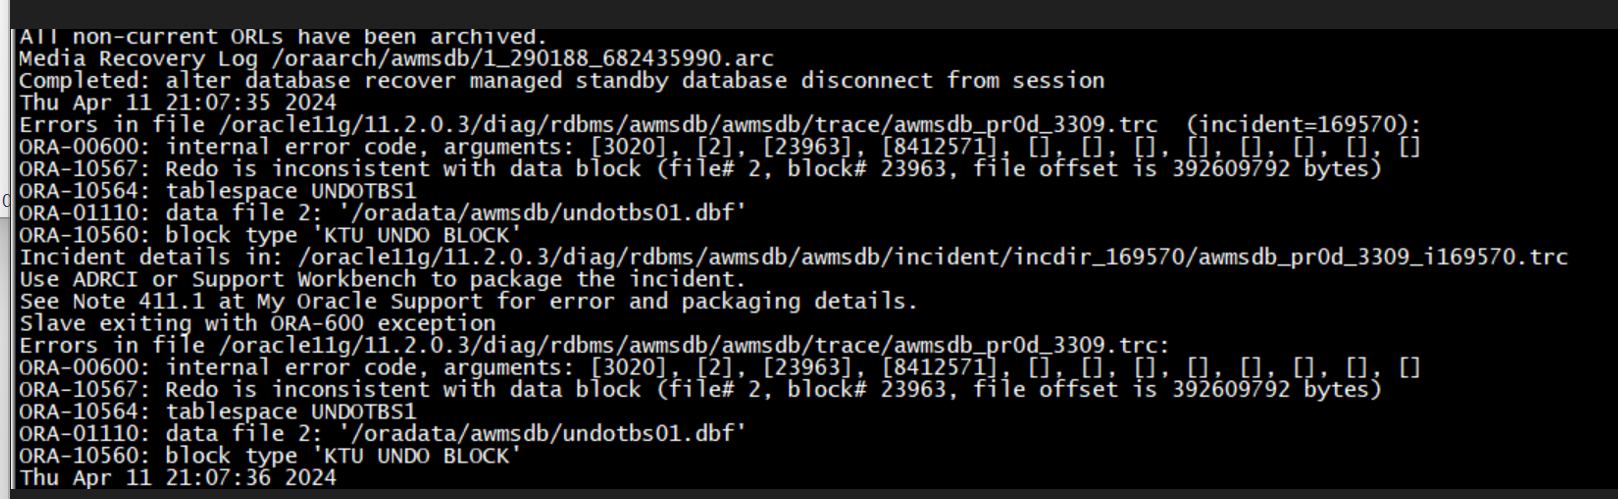Image resolution: width=1618 pixels, height=499 pixels.
Task: Click the first ORA-10567 redo inconsistent line
Action: pos(699,169)
